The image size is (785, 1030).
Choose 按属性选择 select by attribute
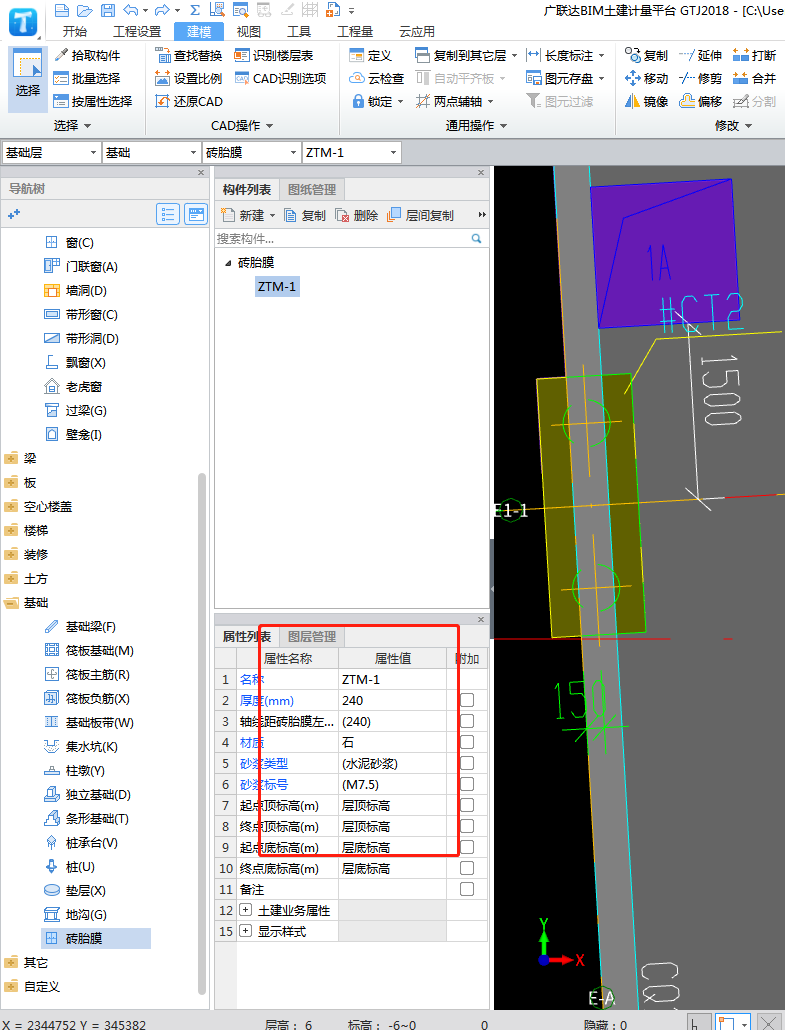(93, 101)
